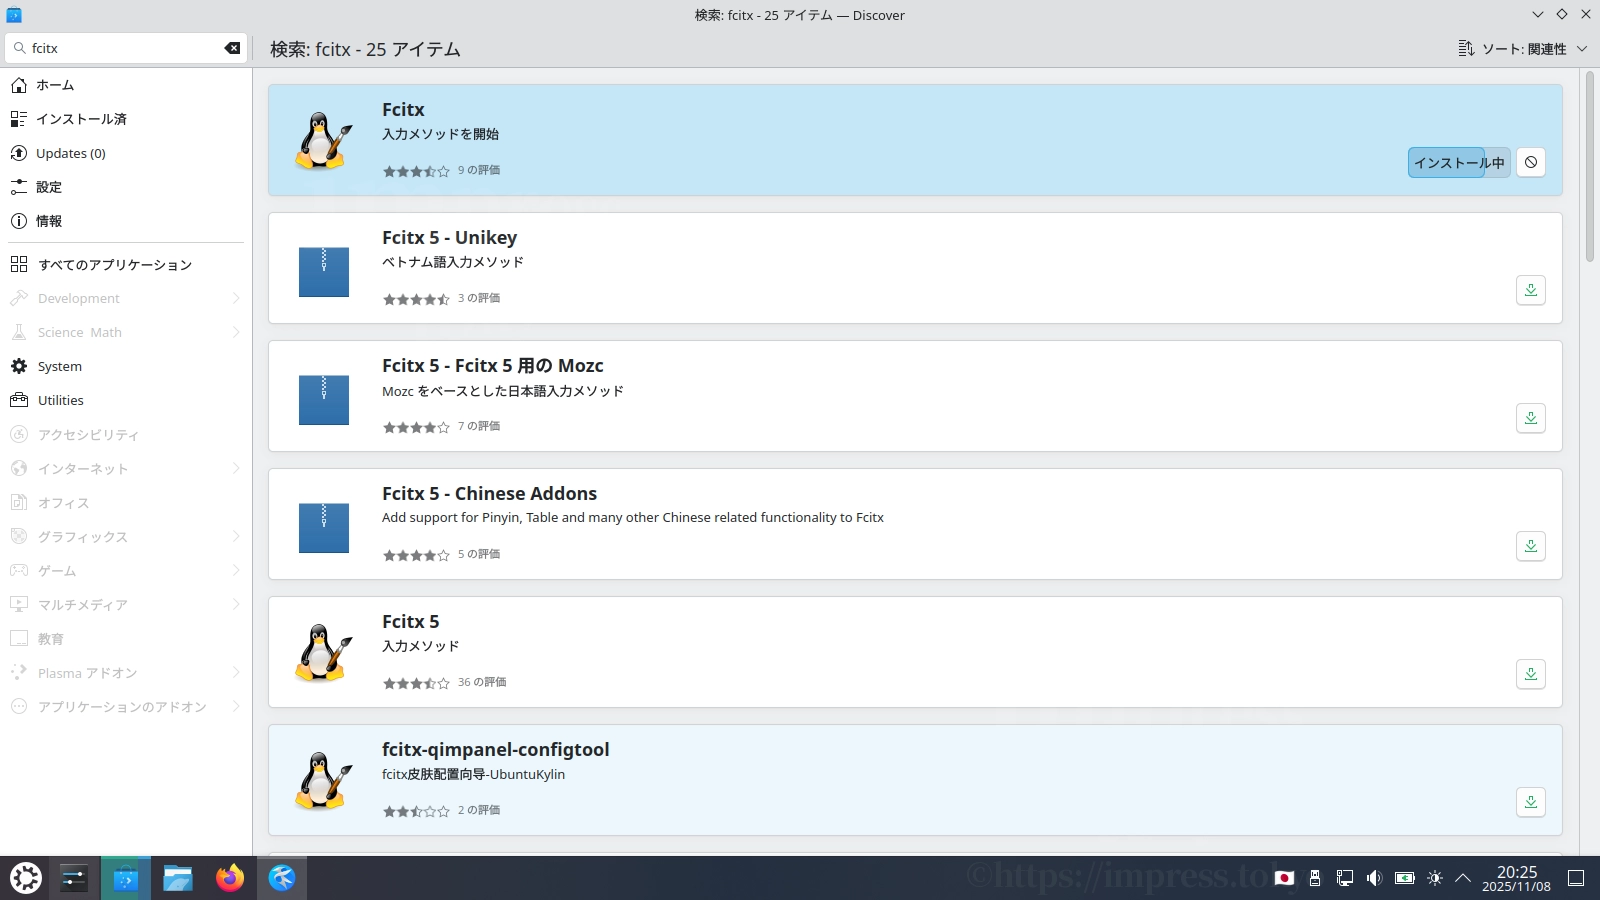The image size is (1600, 900).
Task: Click the Chinese Addons package icon
Action: pyautogui.click(x=323, y=528)
